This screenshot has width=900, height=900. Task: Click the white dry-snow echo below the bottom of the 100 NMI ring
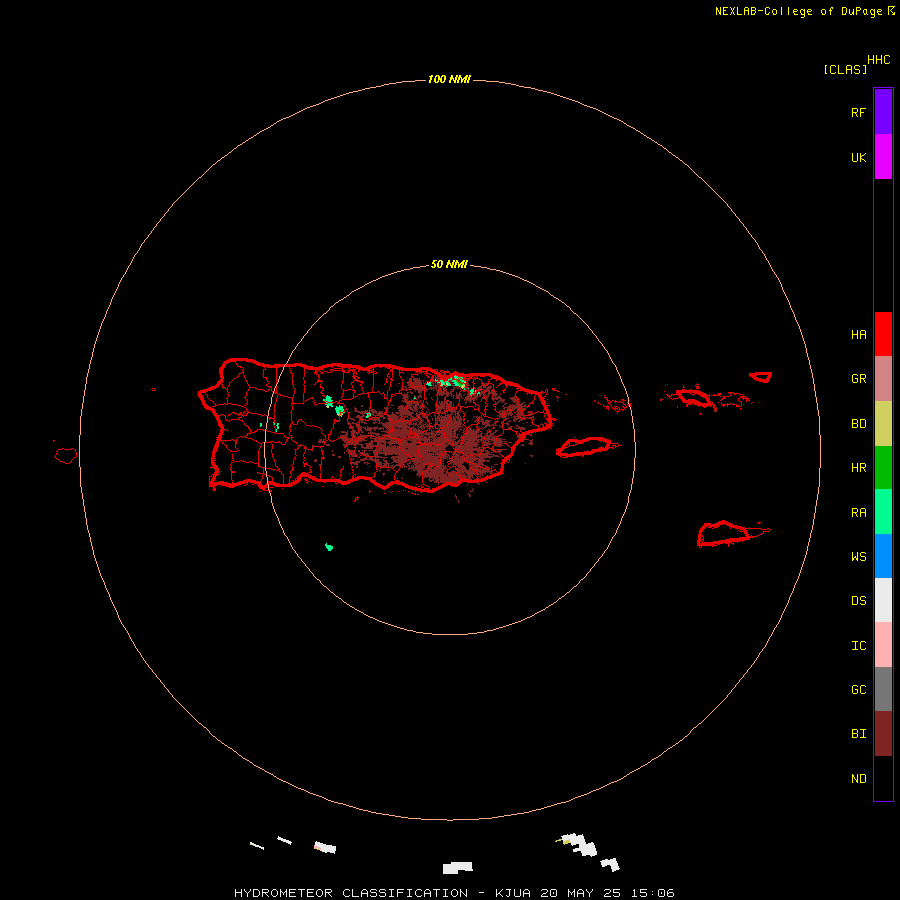click(x=457, y=867)
